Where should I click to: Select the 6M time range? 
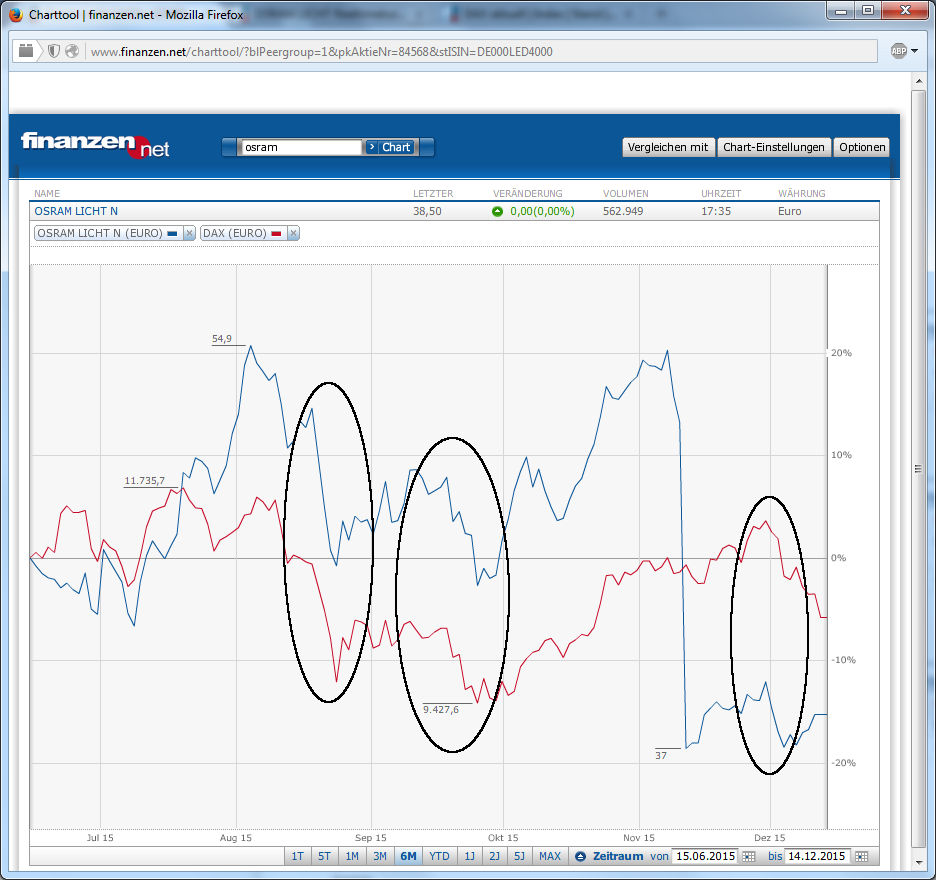pyautogui.click(x=408, y=856)
